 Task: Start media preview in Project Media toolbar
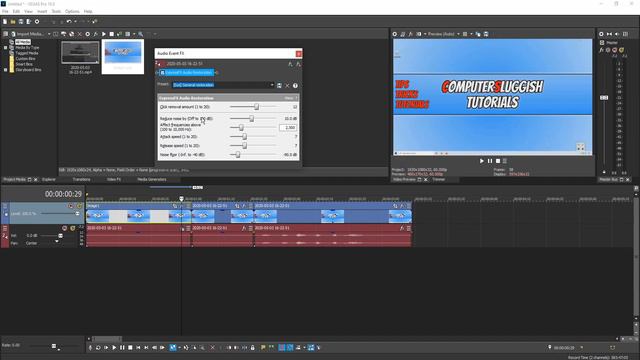pyautogui.click(x=104, y=34)
